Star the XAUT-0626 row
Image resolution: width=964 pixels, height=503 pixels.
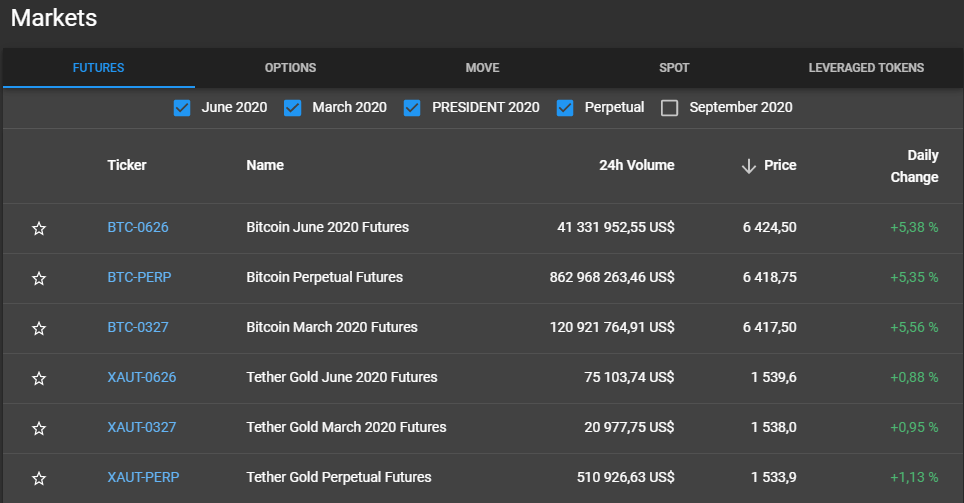click(39, 378)
